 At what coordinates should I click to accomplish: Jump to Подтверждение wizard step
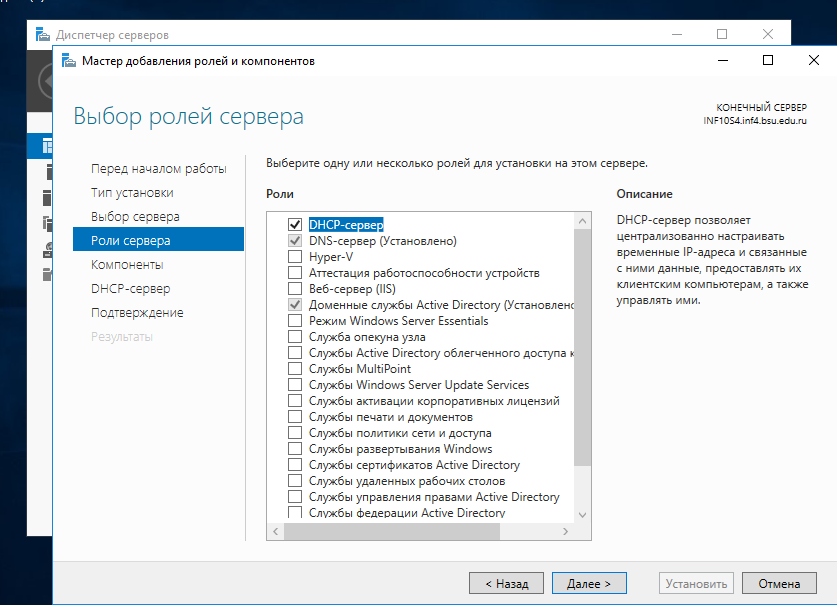pos(137,313)
